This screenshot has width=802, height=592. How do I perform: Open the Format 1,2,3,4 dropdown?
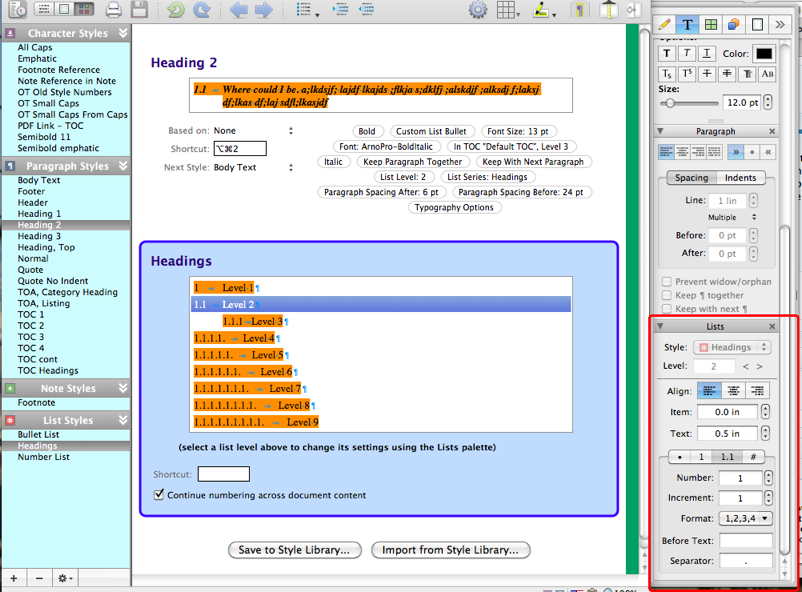tap(745, 518)
